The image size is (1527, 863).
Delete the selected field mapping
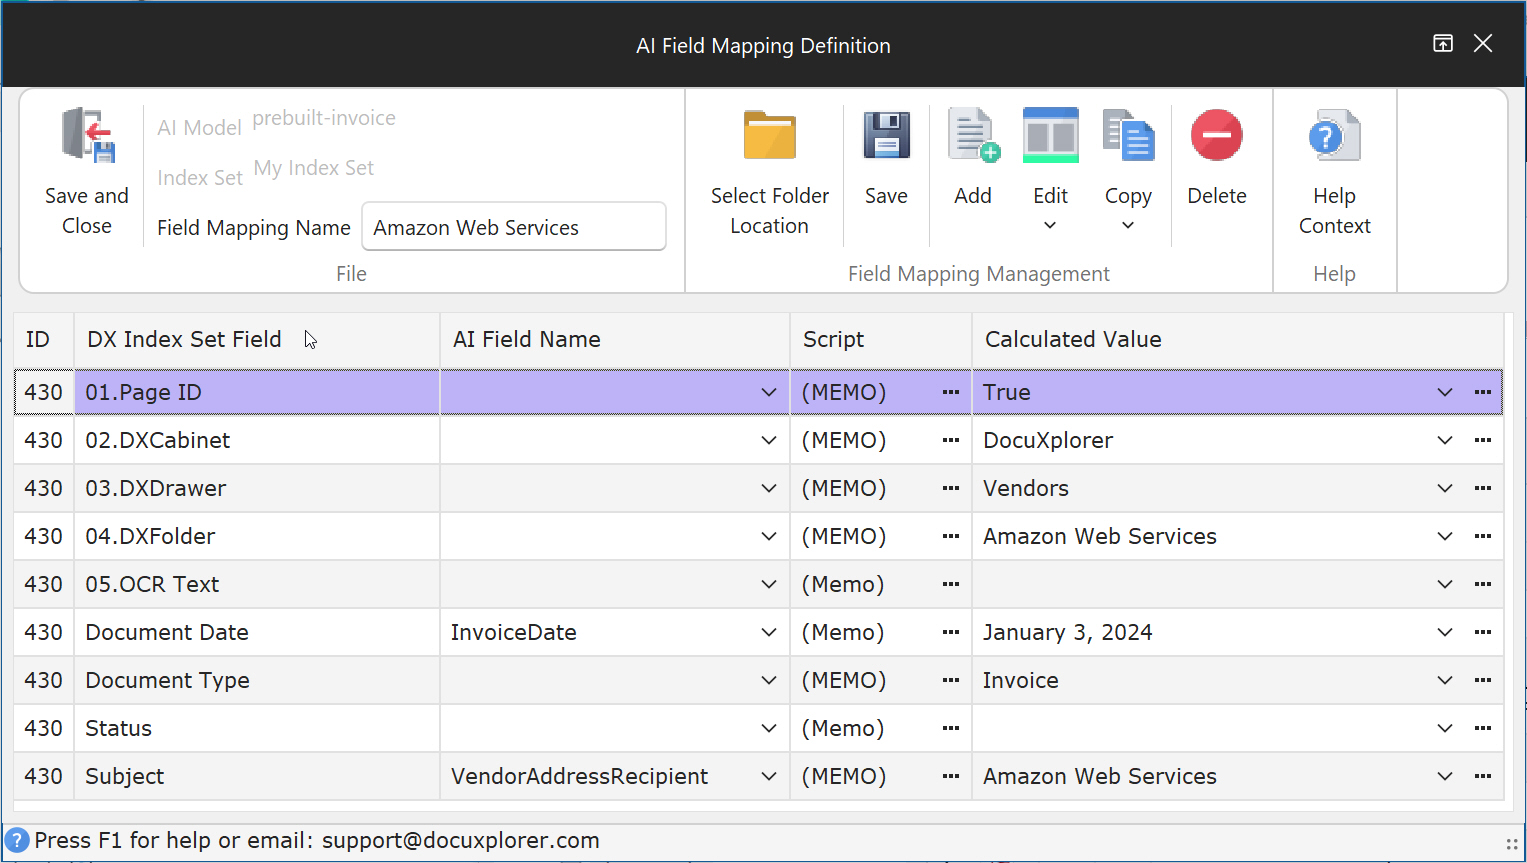1216,136
